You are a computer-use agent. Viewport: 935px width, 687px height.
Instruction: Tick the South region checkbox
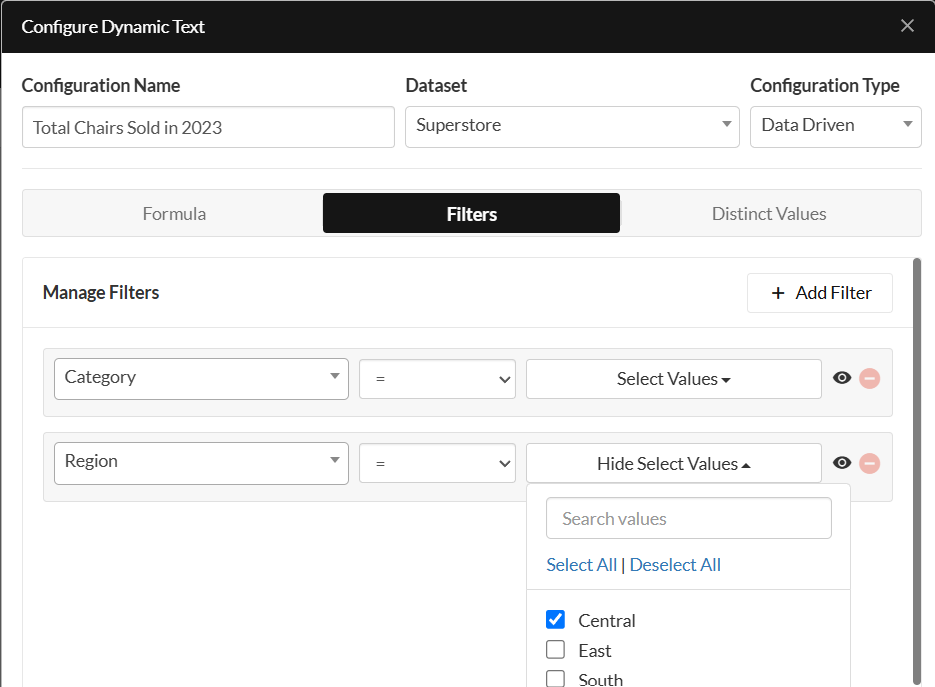(x=556, y=679)
